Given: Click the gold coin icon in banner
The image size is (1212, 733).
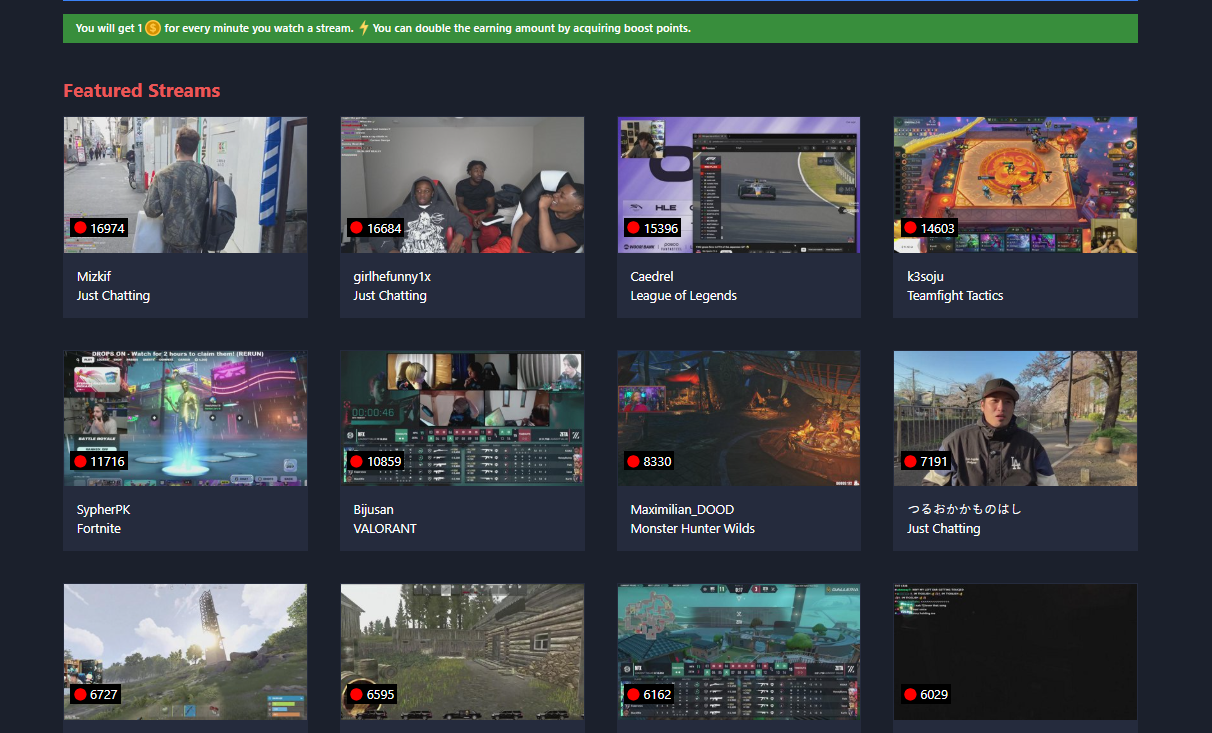Looking at the screenshot, I should [x=153, y=28].
